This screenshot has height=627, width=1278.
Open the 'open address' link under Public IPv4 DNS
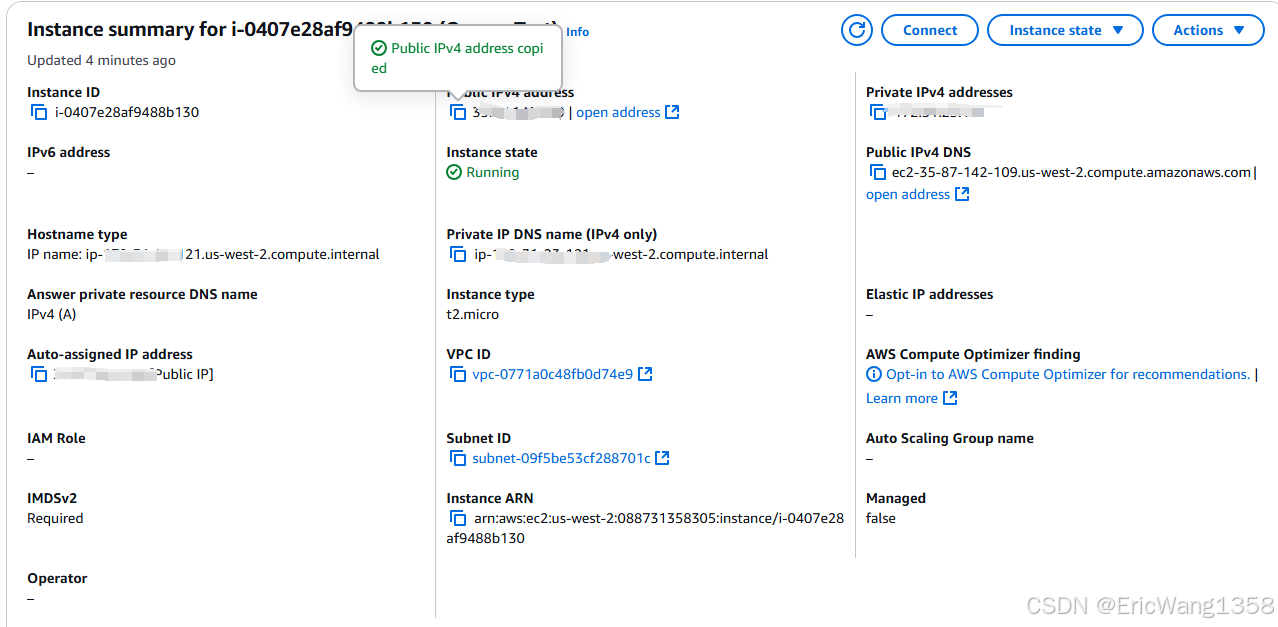908,194
